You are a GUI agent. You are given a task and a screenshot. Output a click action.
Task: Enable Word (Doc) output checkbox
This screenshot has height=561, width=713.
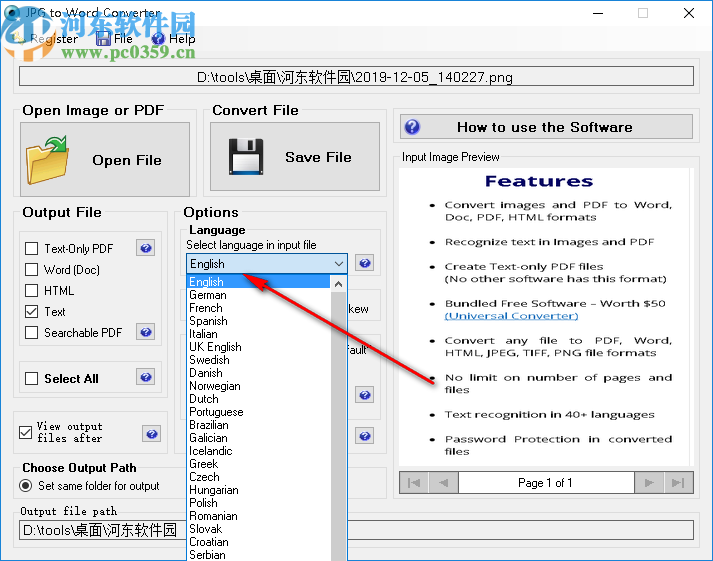[31, 270]
